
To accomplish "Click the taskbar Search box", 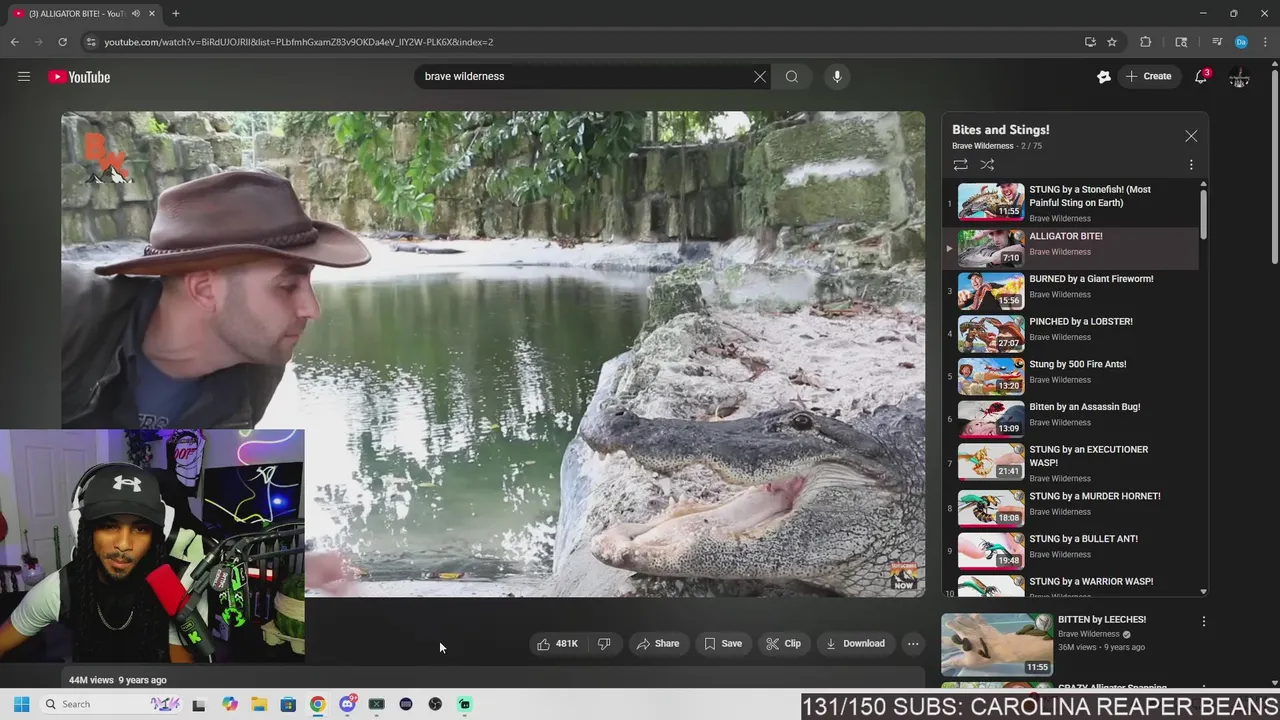I will coord(110,704).
